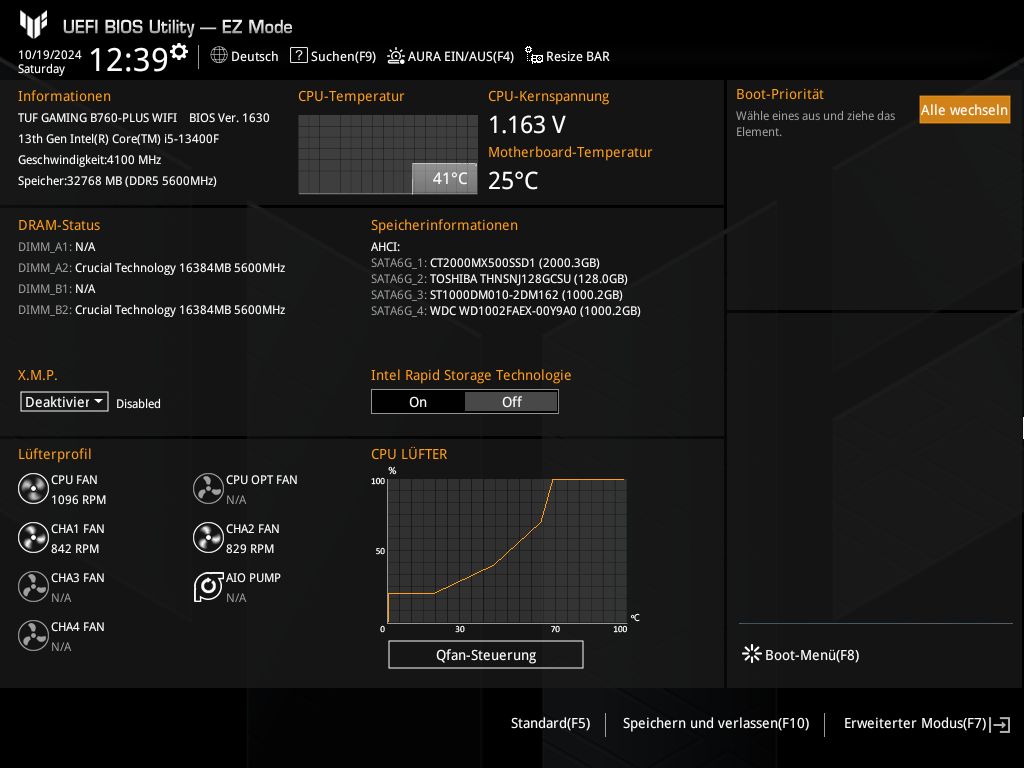Screen dimensions: 1024x768
Task: Click the TUF logo in header
Action: [33, 25]
